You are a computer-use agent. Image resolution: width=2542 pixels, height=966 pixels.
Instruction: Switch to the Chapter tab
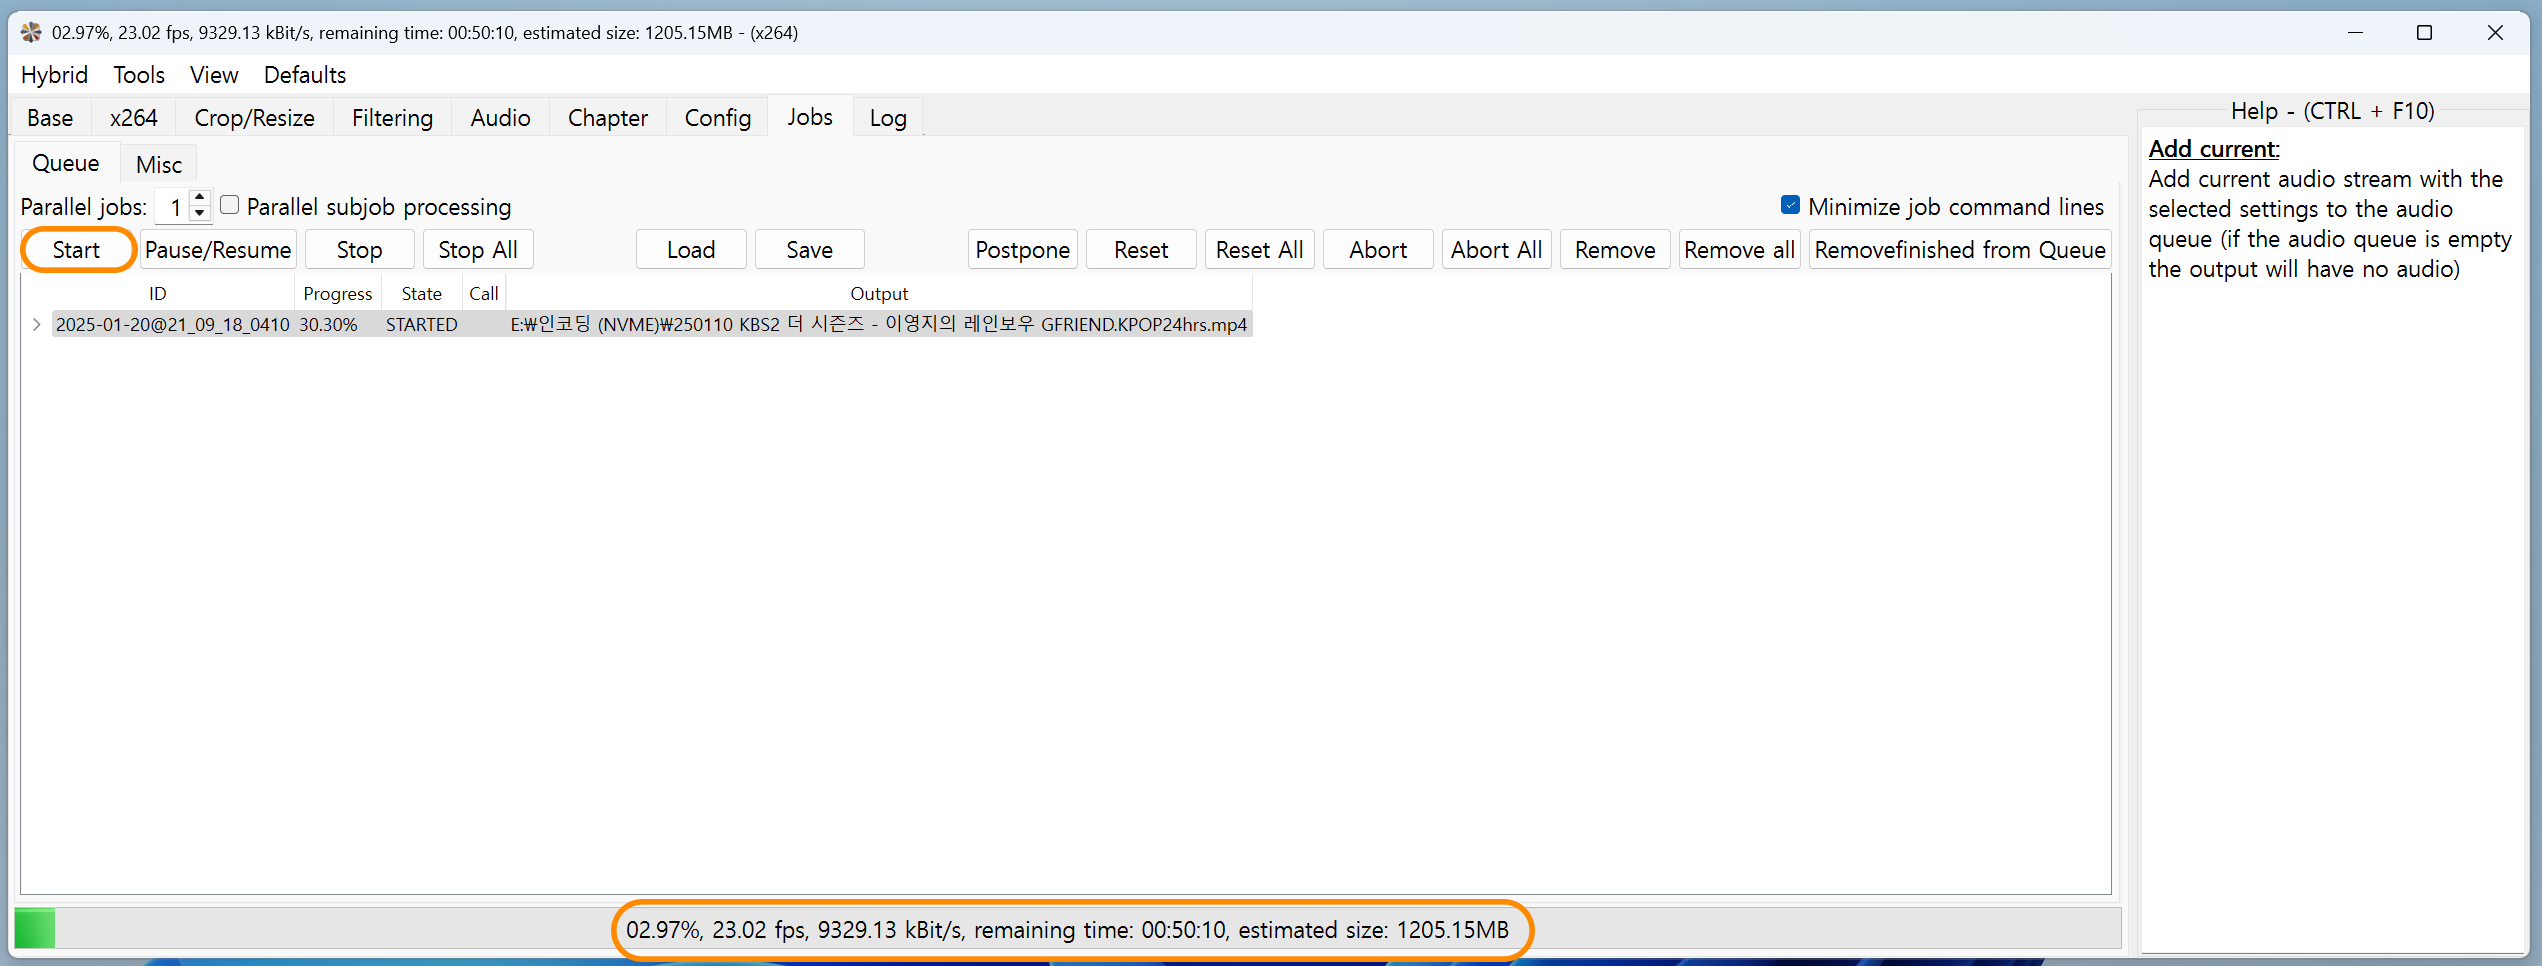pyautogui.click(x=607, y=118)
